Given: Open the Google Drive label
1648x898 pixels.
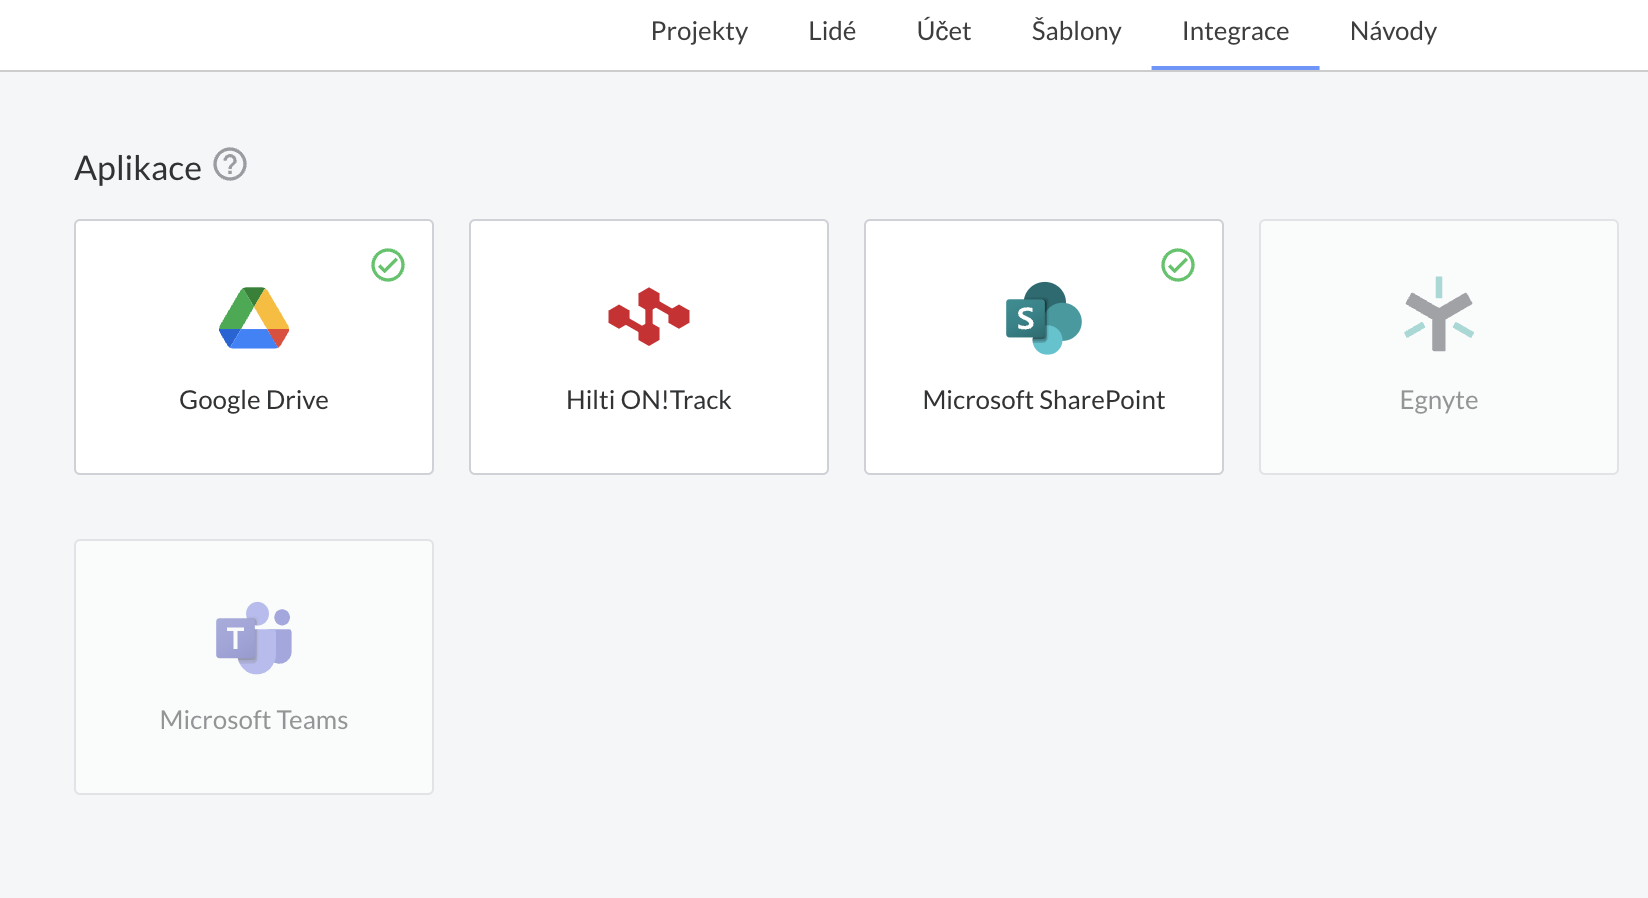Looking at the screenshot, I should [254, 400].
